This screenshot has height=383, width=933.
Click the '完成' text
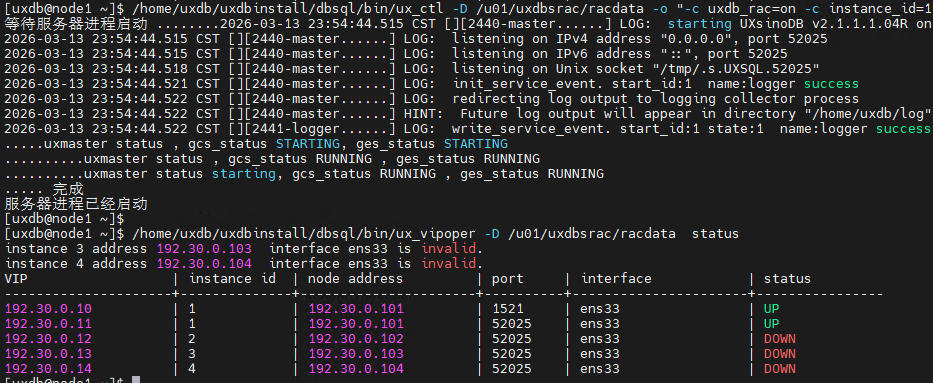[68, 189]
